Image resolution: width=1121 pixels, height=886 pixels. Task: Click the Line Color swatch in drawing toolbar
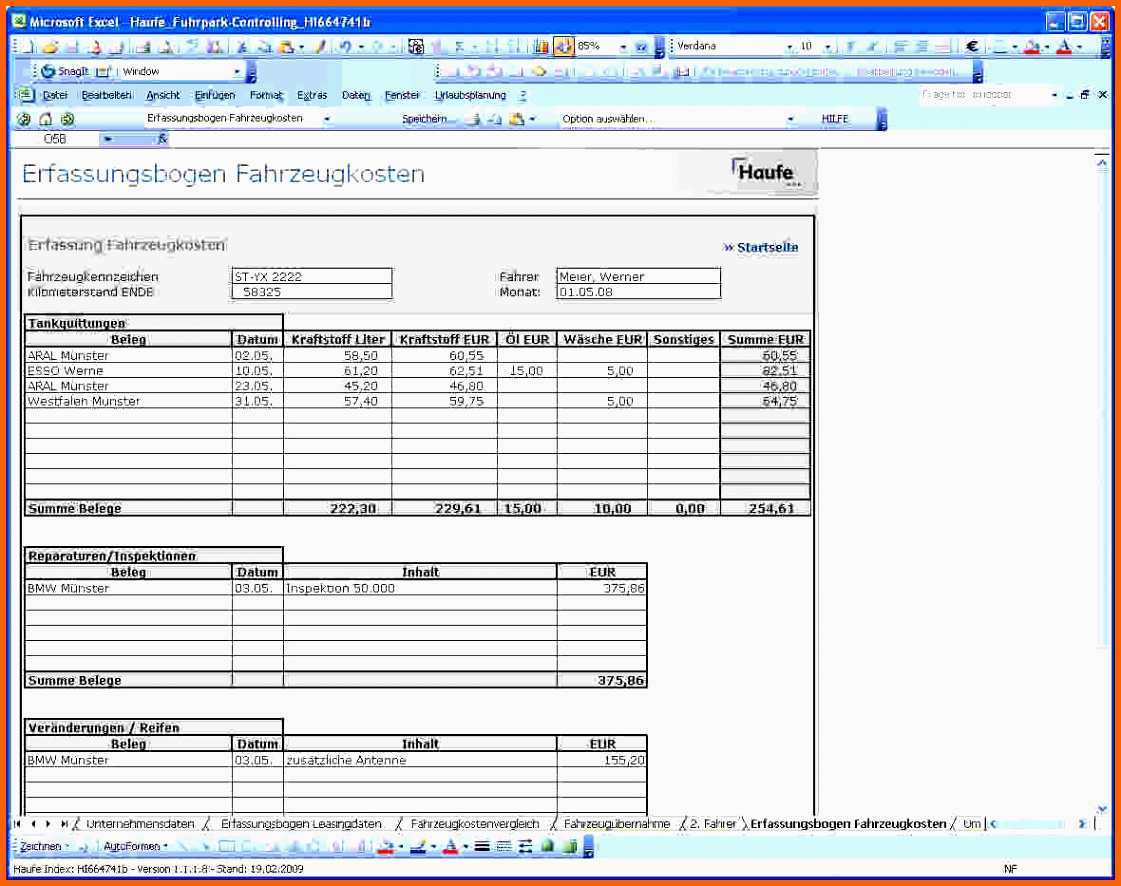click(x=418, y=847)
